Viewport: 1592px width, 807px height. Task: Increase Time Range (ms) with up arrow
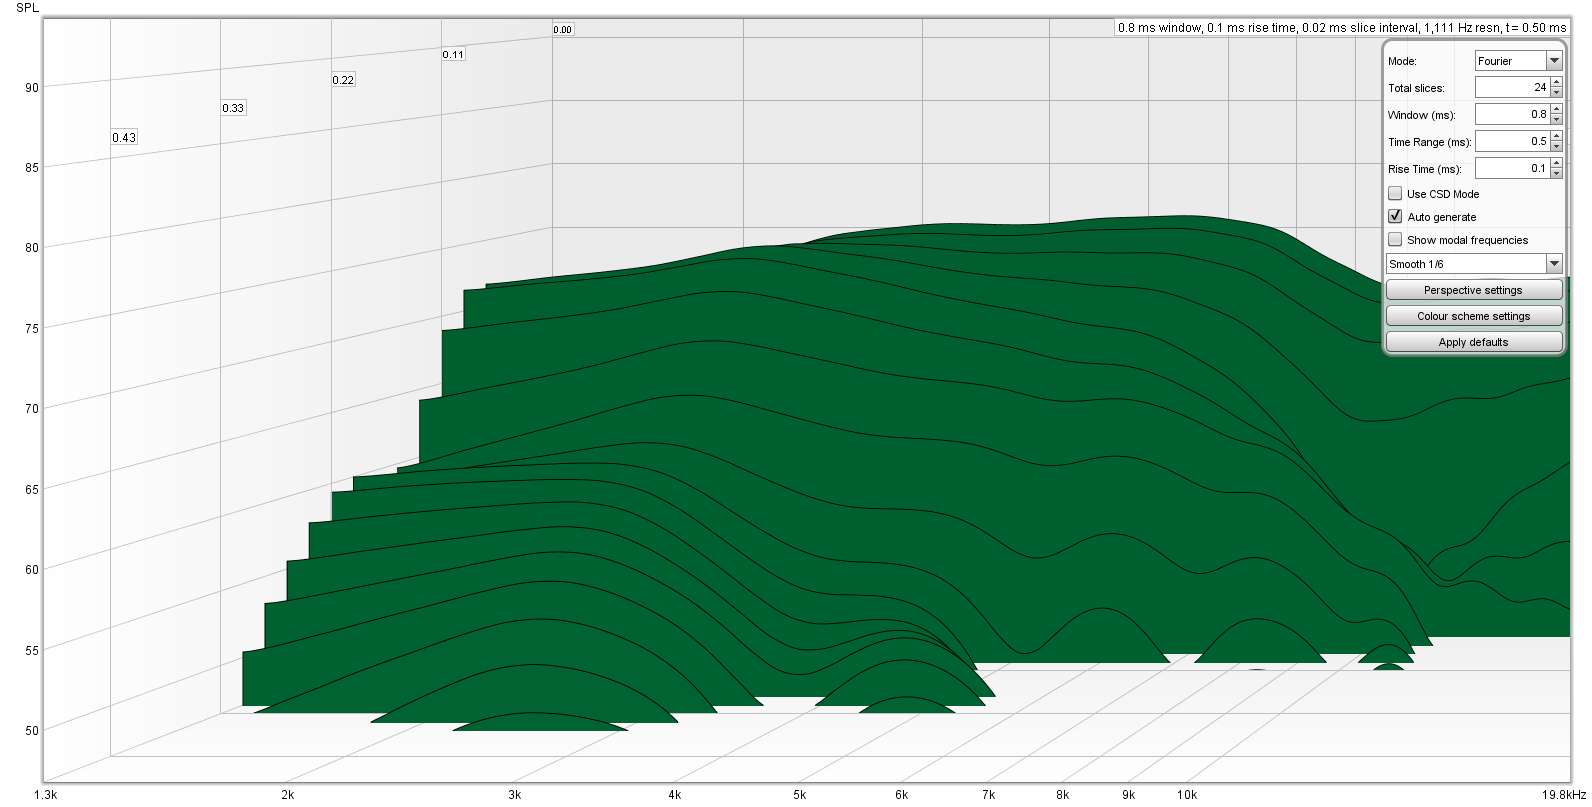[1556, 137]
